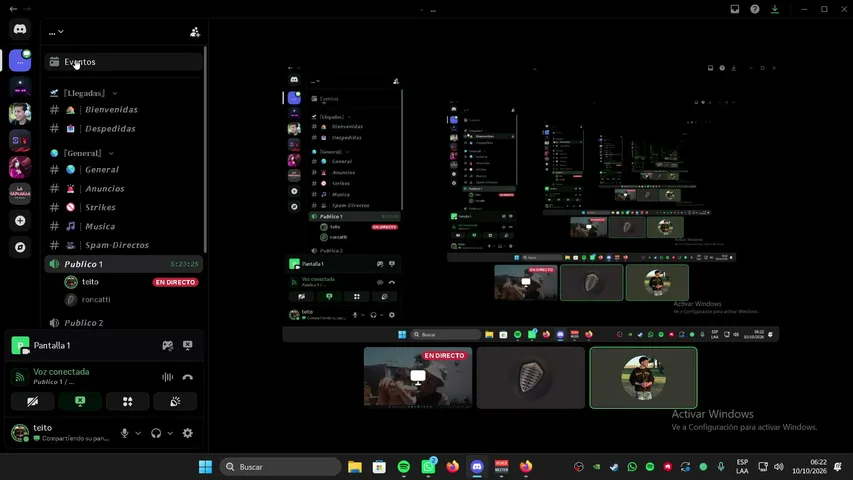Image resolution: width=853 pixels, height=480 pixels.
Task: Open stream settings for Pantalla 1
Action: (x=168, y=345)
